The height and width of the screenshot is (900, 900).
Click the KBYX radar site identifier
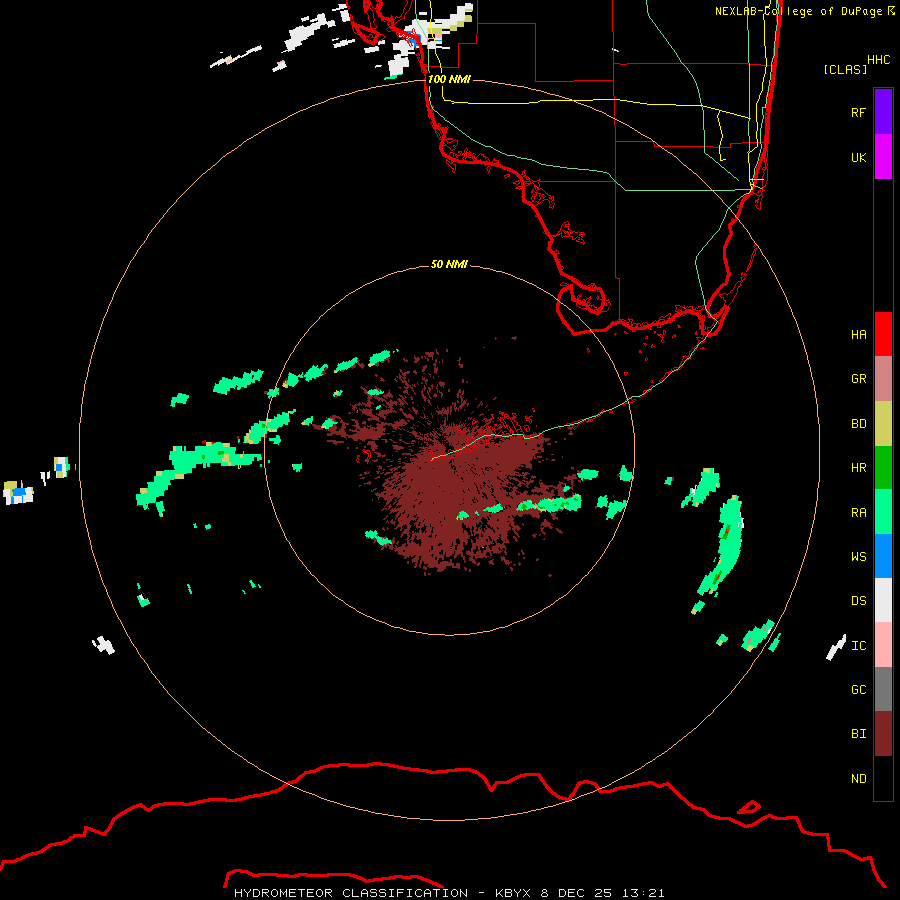[513, 893]
